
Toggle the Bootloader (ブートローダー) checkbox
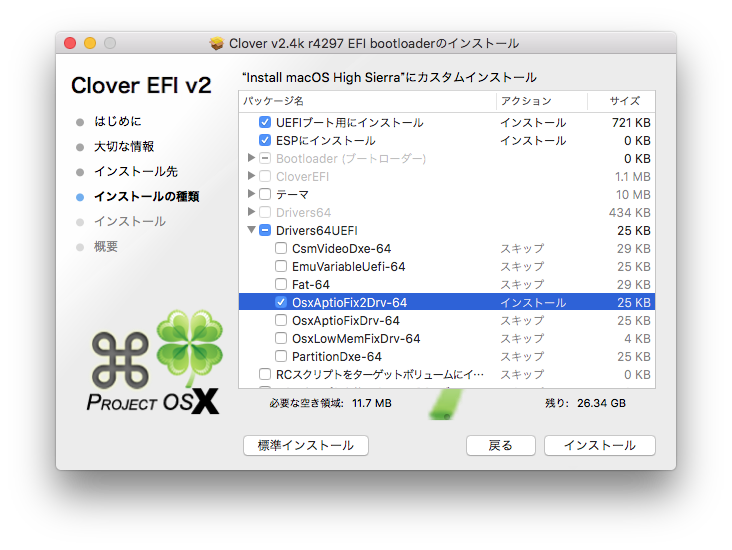click(265, 158)
